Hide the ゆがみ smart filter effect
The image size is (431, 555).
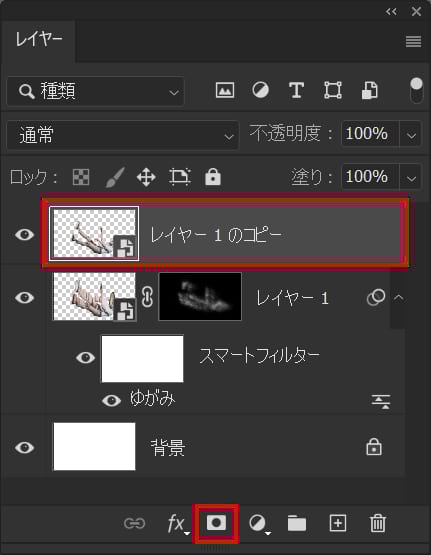tap(111, 400)
